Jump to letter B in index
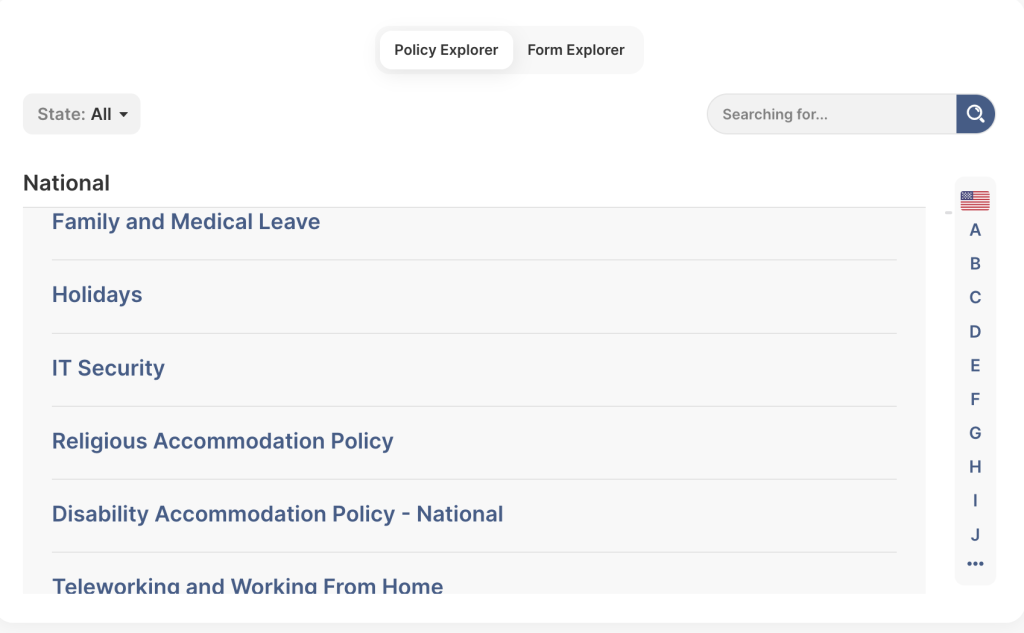 pos(975,264)
